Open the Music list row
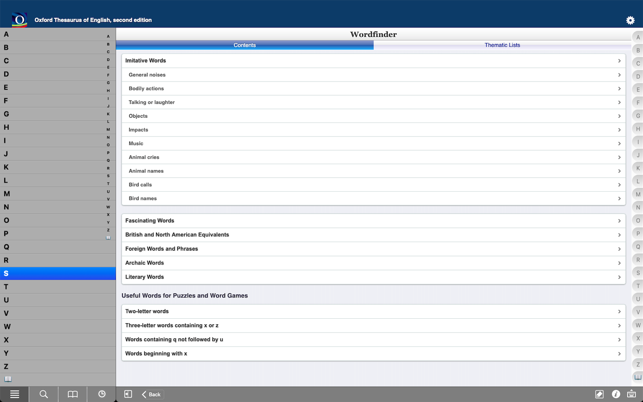 click(374, 144)
